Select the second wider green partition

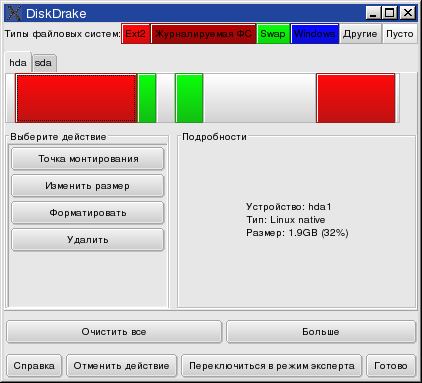[x=189, y=98]
